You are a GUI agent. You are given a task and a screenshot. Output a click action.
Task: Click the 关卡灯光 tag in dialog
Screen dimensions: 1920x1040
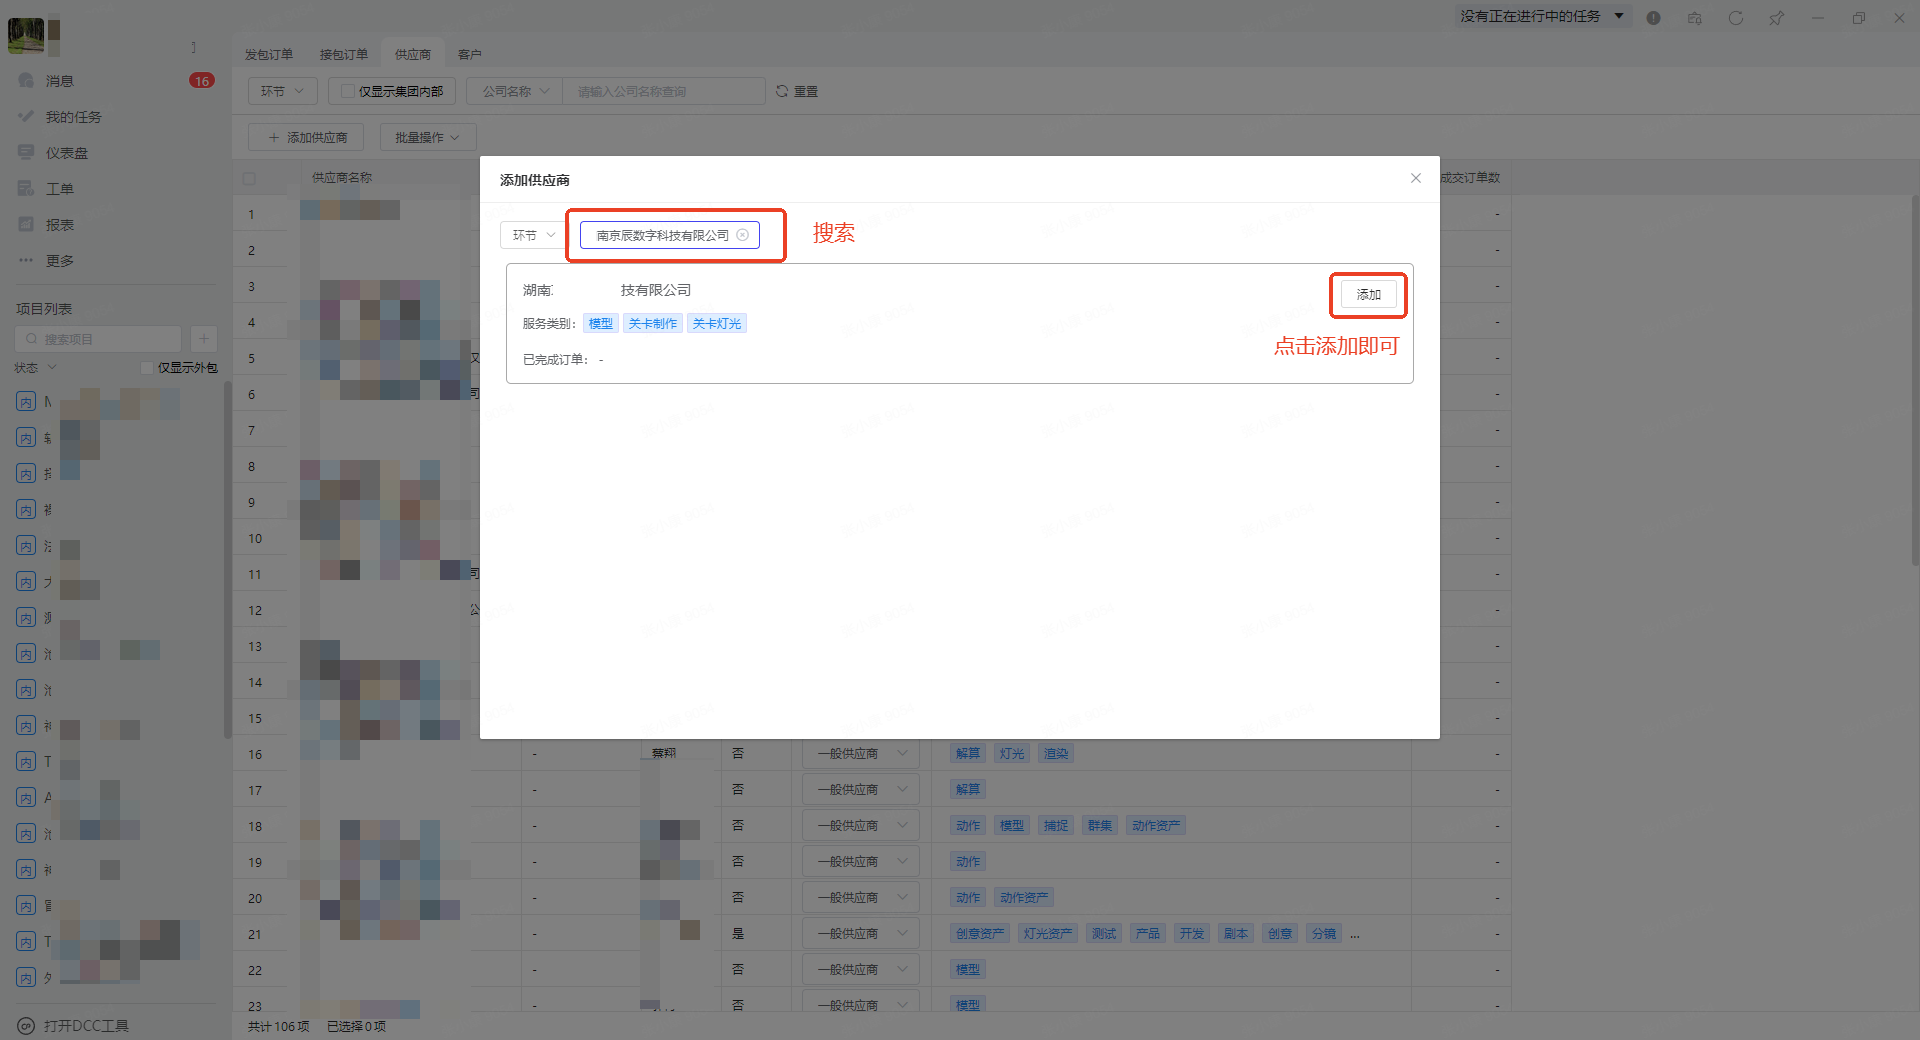coord(717,324)
